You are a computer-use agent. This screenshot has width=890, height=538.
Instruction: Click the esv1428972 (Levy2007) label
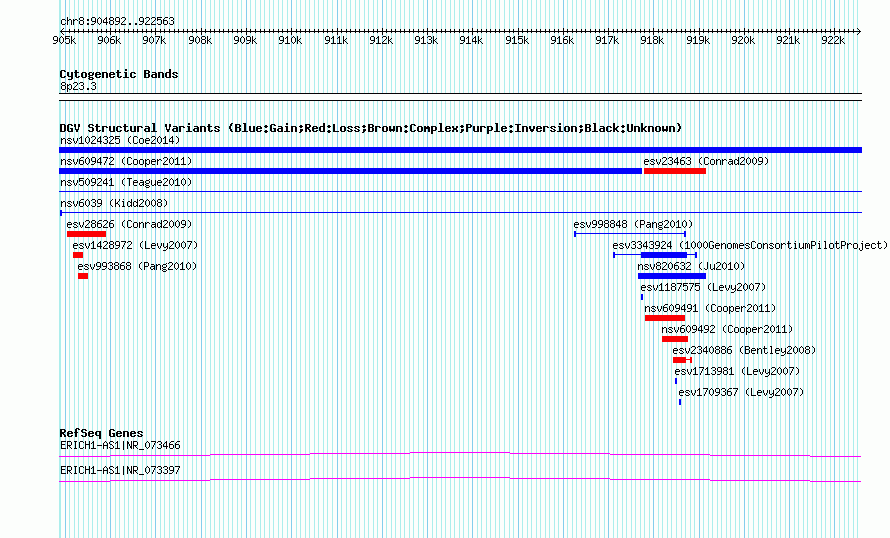pos(135,245)
